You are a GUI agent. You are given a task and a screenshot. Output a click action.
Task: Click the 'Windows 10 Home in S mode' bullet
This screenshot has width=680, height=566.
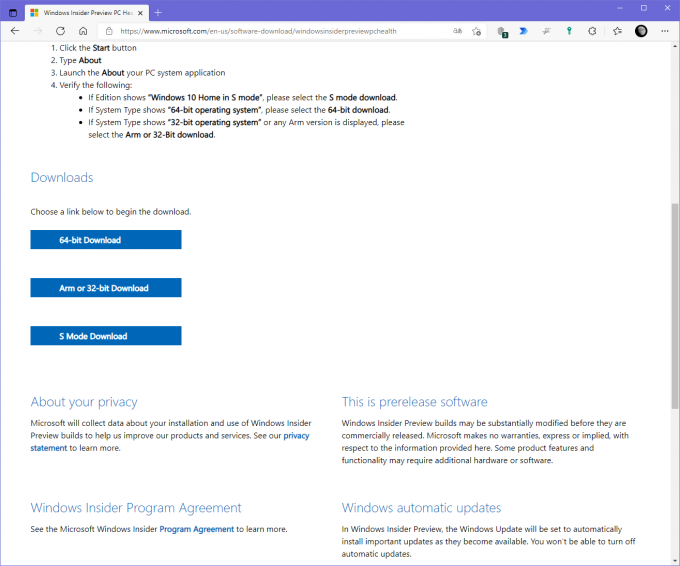coord(243,98)
